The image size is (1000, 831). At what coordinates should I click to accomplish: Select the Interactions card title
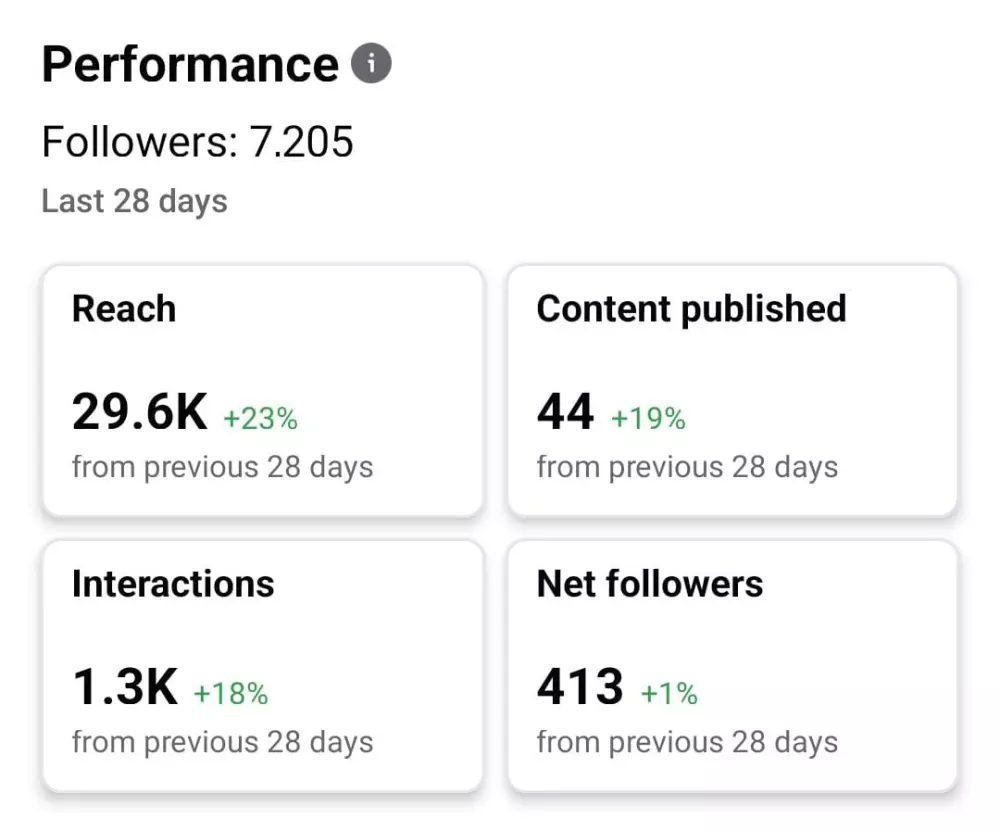(173, 584)
